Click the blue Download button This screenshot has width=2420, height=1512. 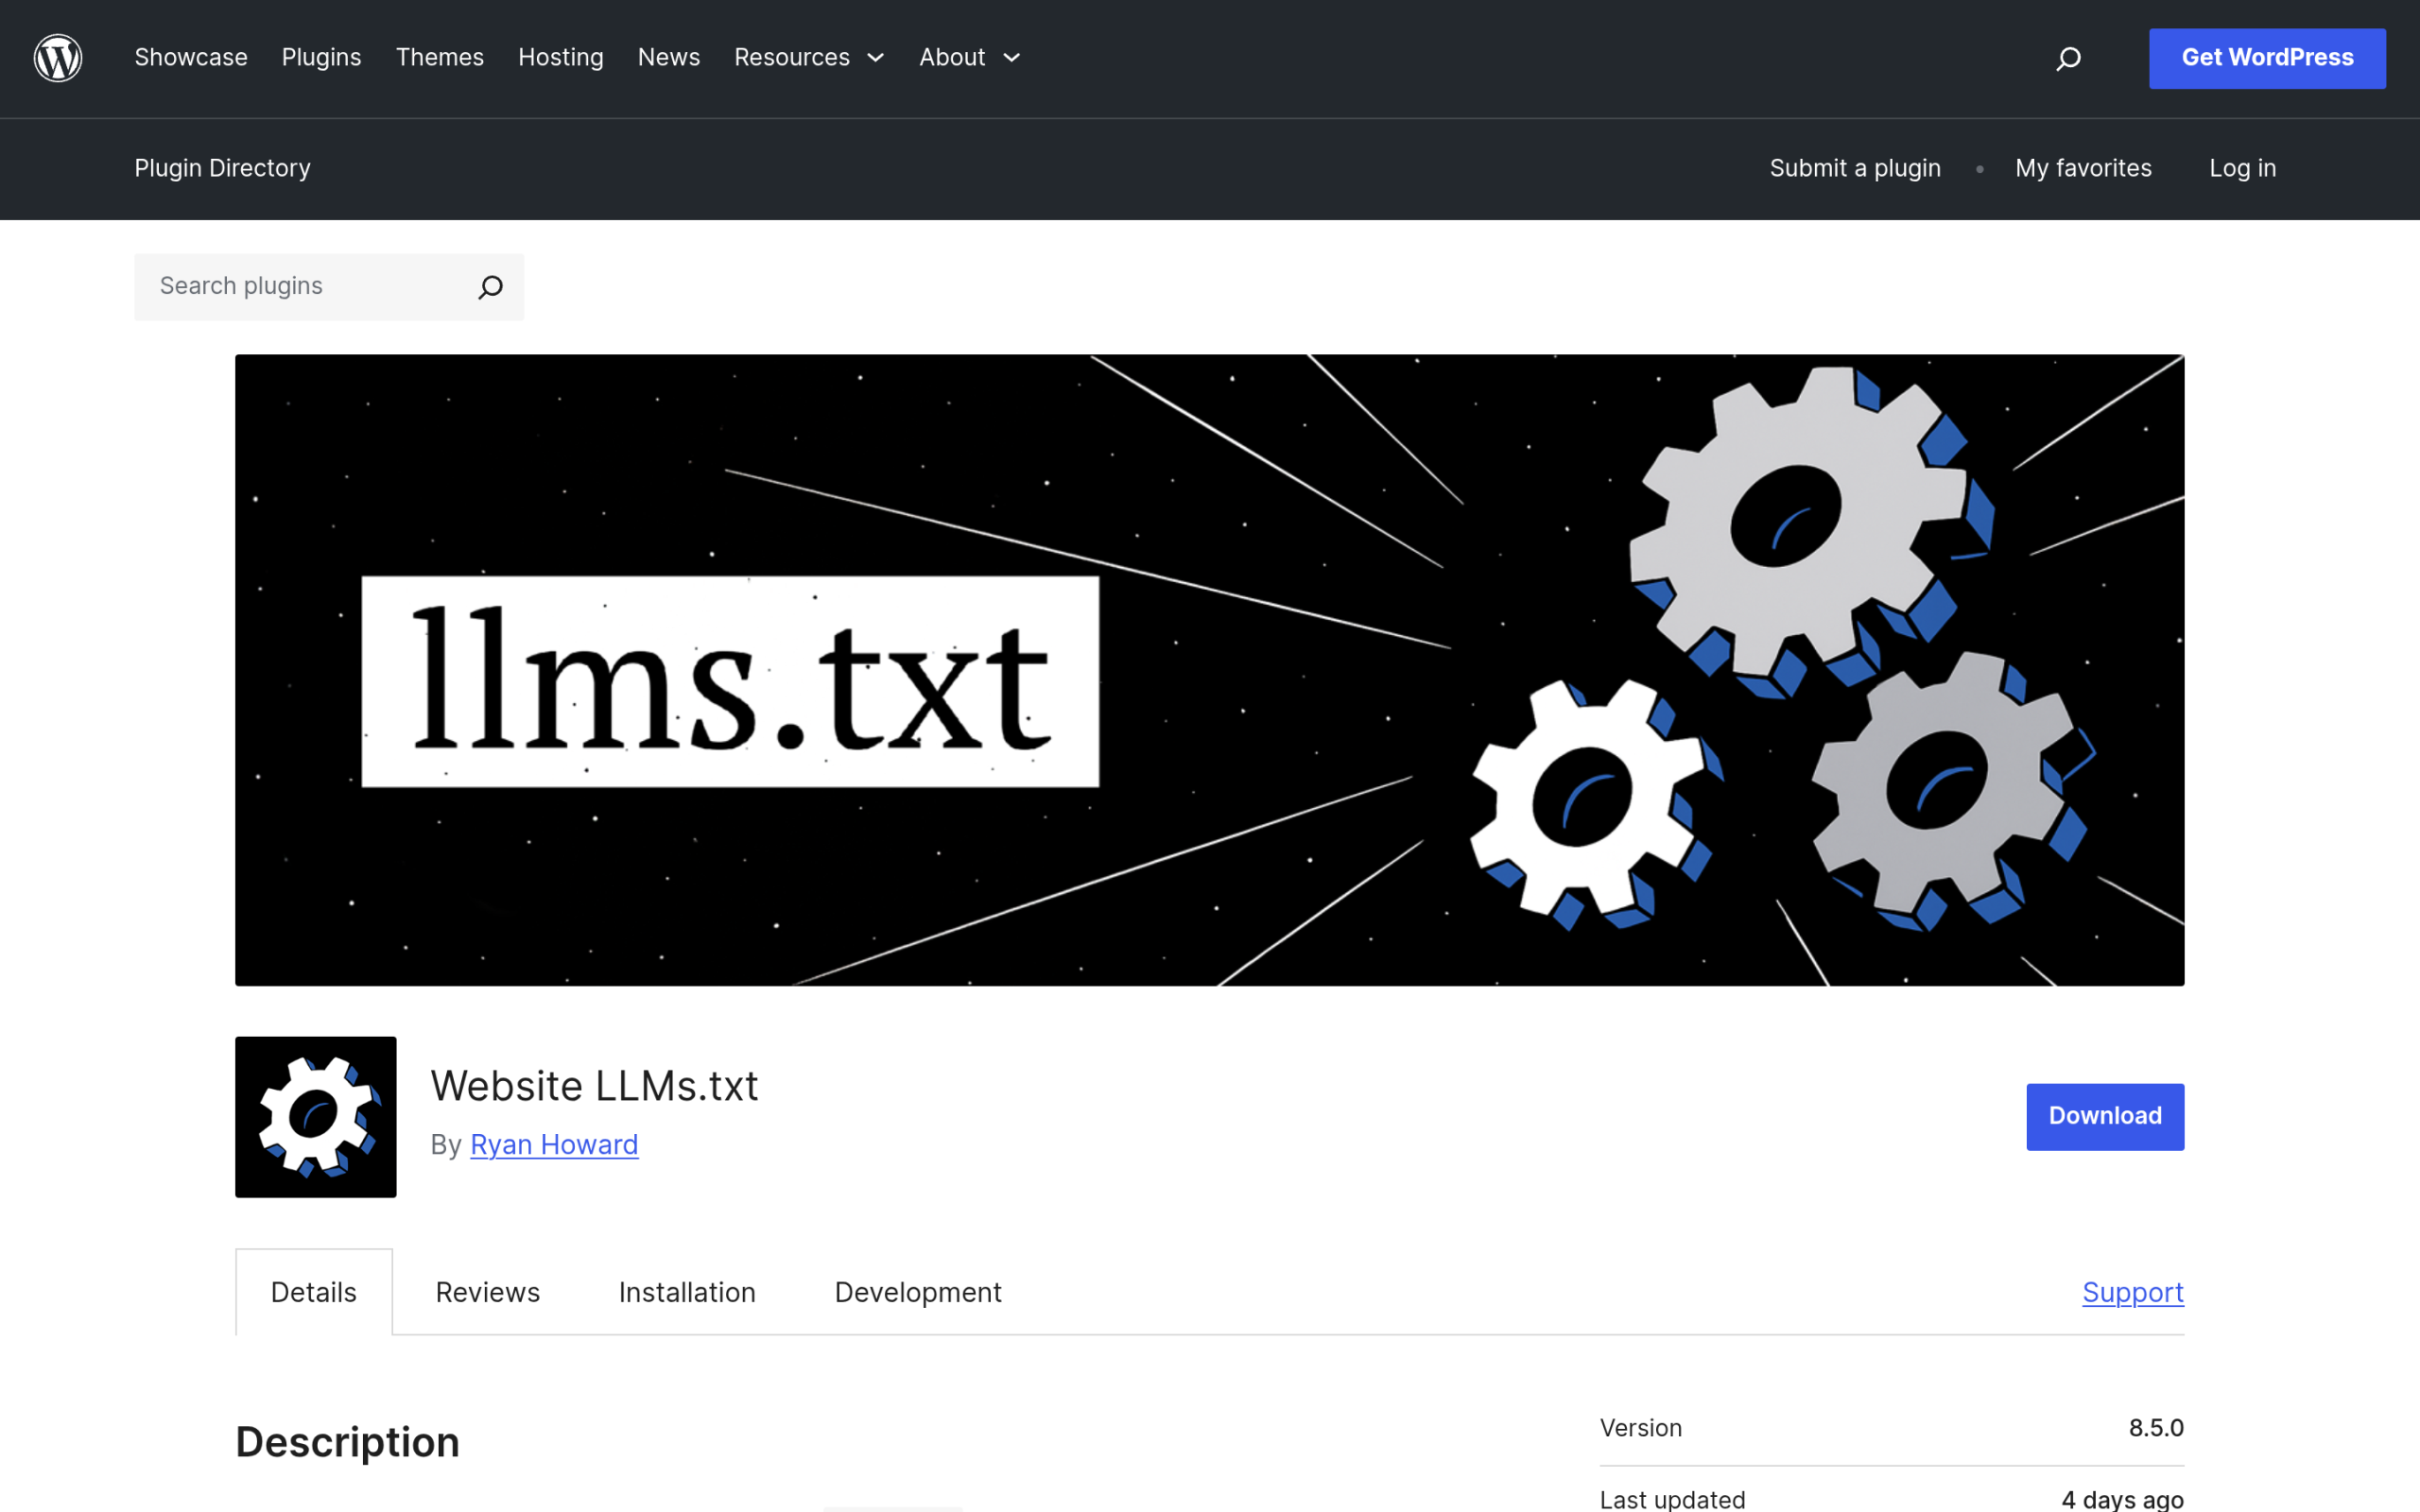tap(2105, 1117)
